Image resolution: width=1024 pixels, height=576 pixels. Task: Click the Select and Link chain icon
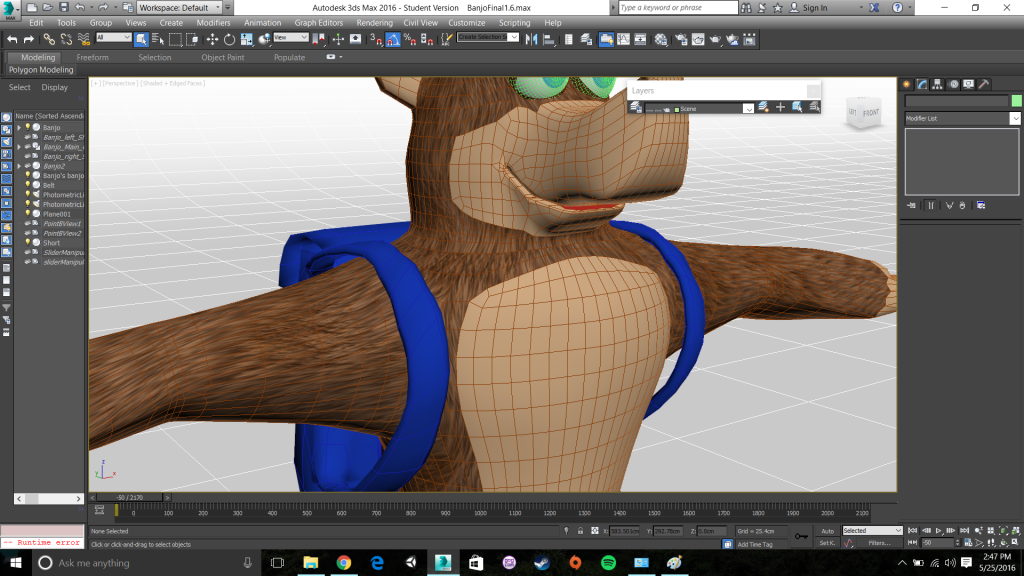[x=47, y=40]
